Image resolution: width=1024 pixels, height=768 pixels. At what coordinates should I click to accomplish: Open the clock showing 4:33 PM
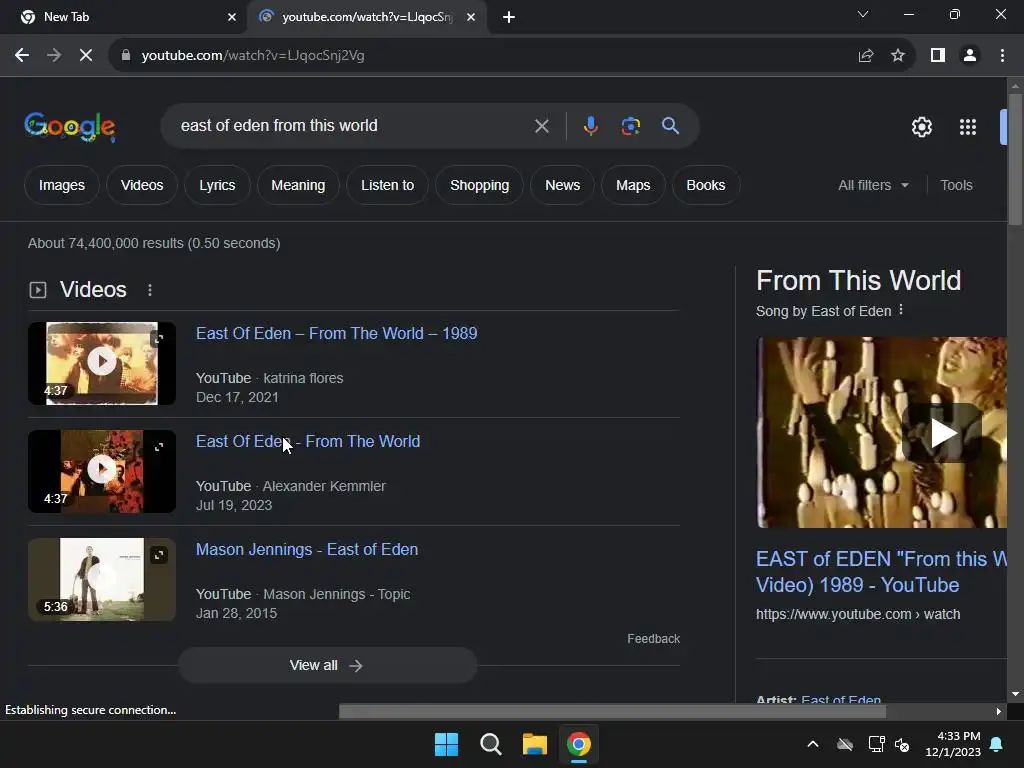coord(953,744)
